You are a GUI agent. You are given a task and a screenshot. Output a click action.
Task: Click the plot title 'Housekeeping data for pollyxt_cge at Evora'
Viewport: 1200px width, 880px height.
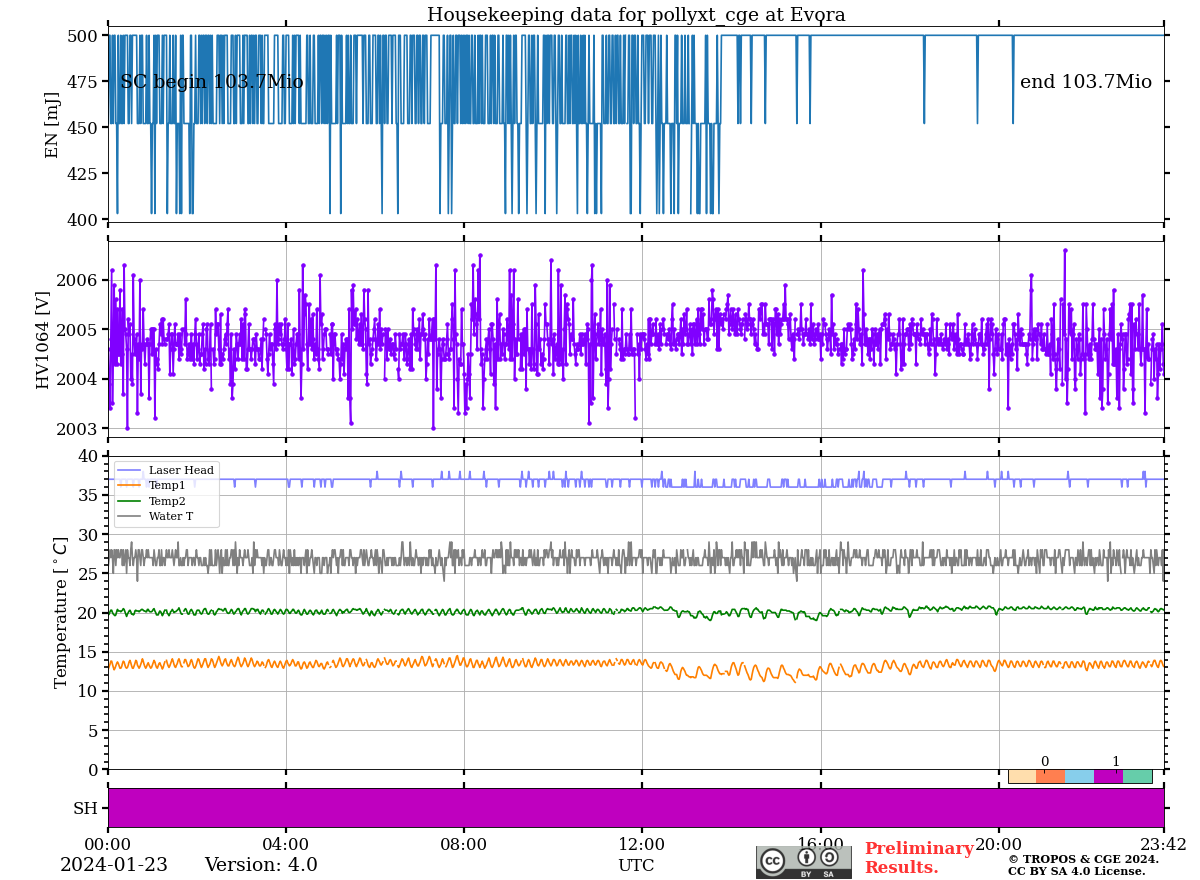636,15
